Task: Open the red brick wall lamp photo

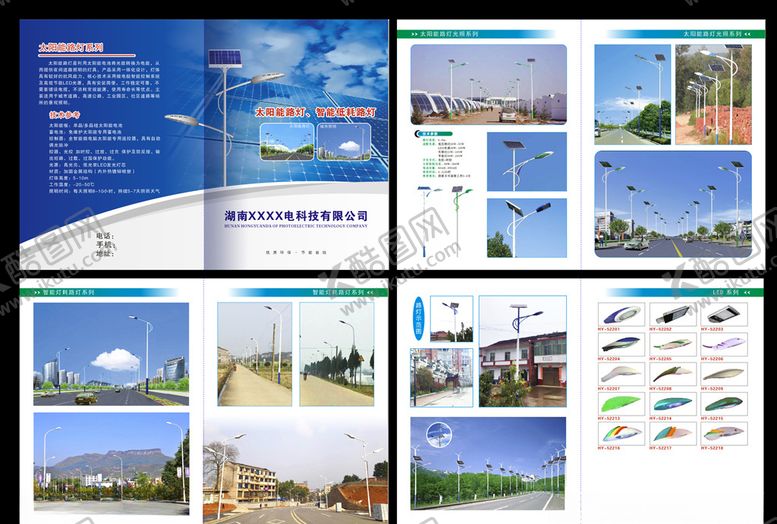Action: 713,93
